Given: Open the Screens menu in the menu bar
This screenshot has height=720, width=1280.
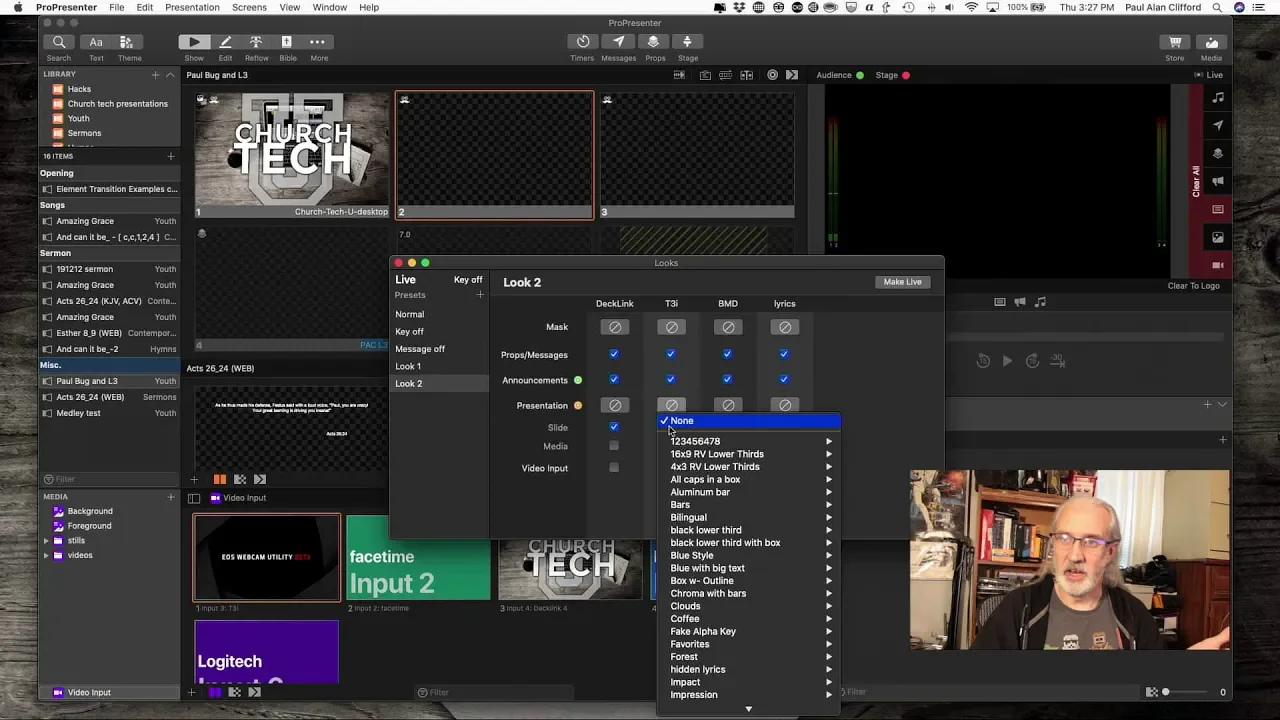Looking at the screenshot, I should pyautogui.click(x=249, y=7).
